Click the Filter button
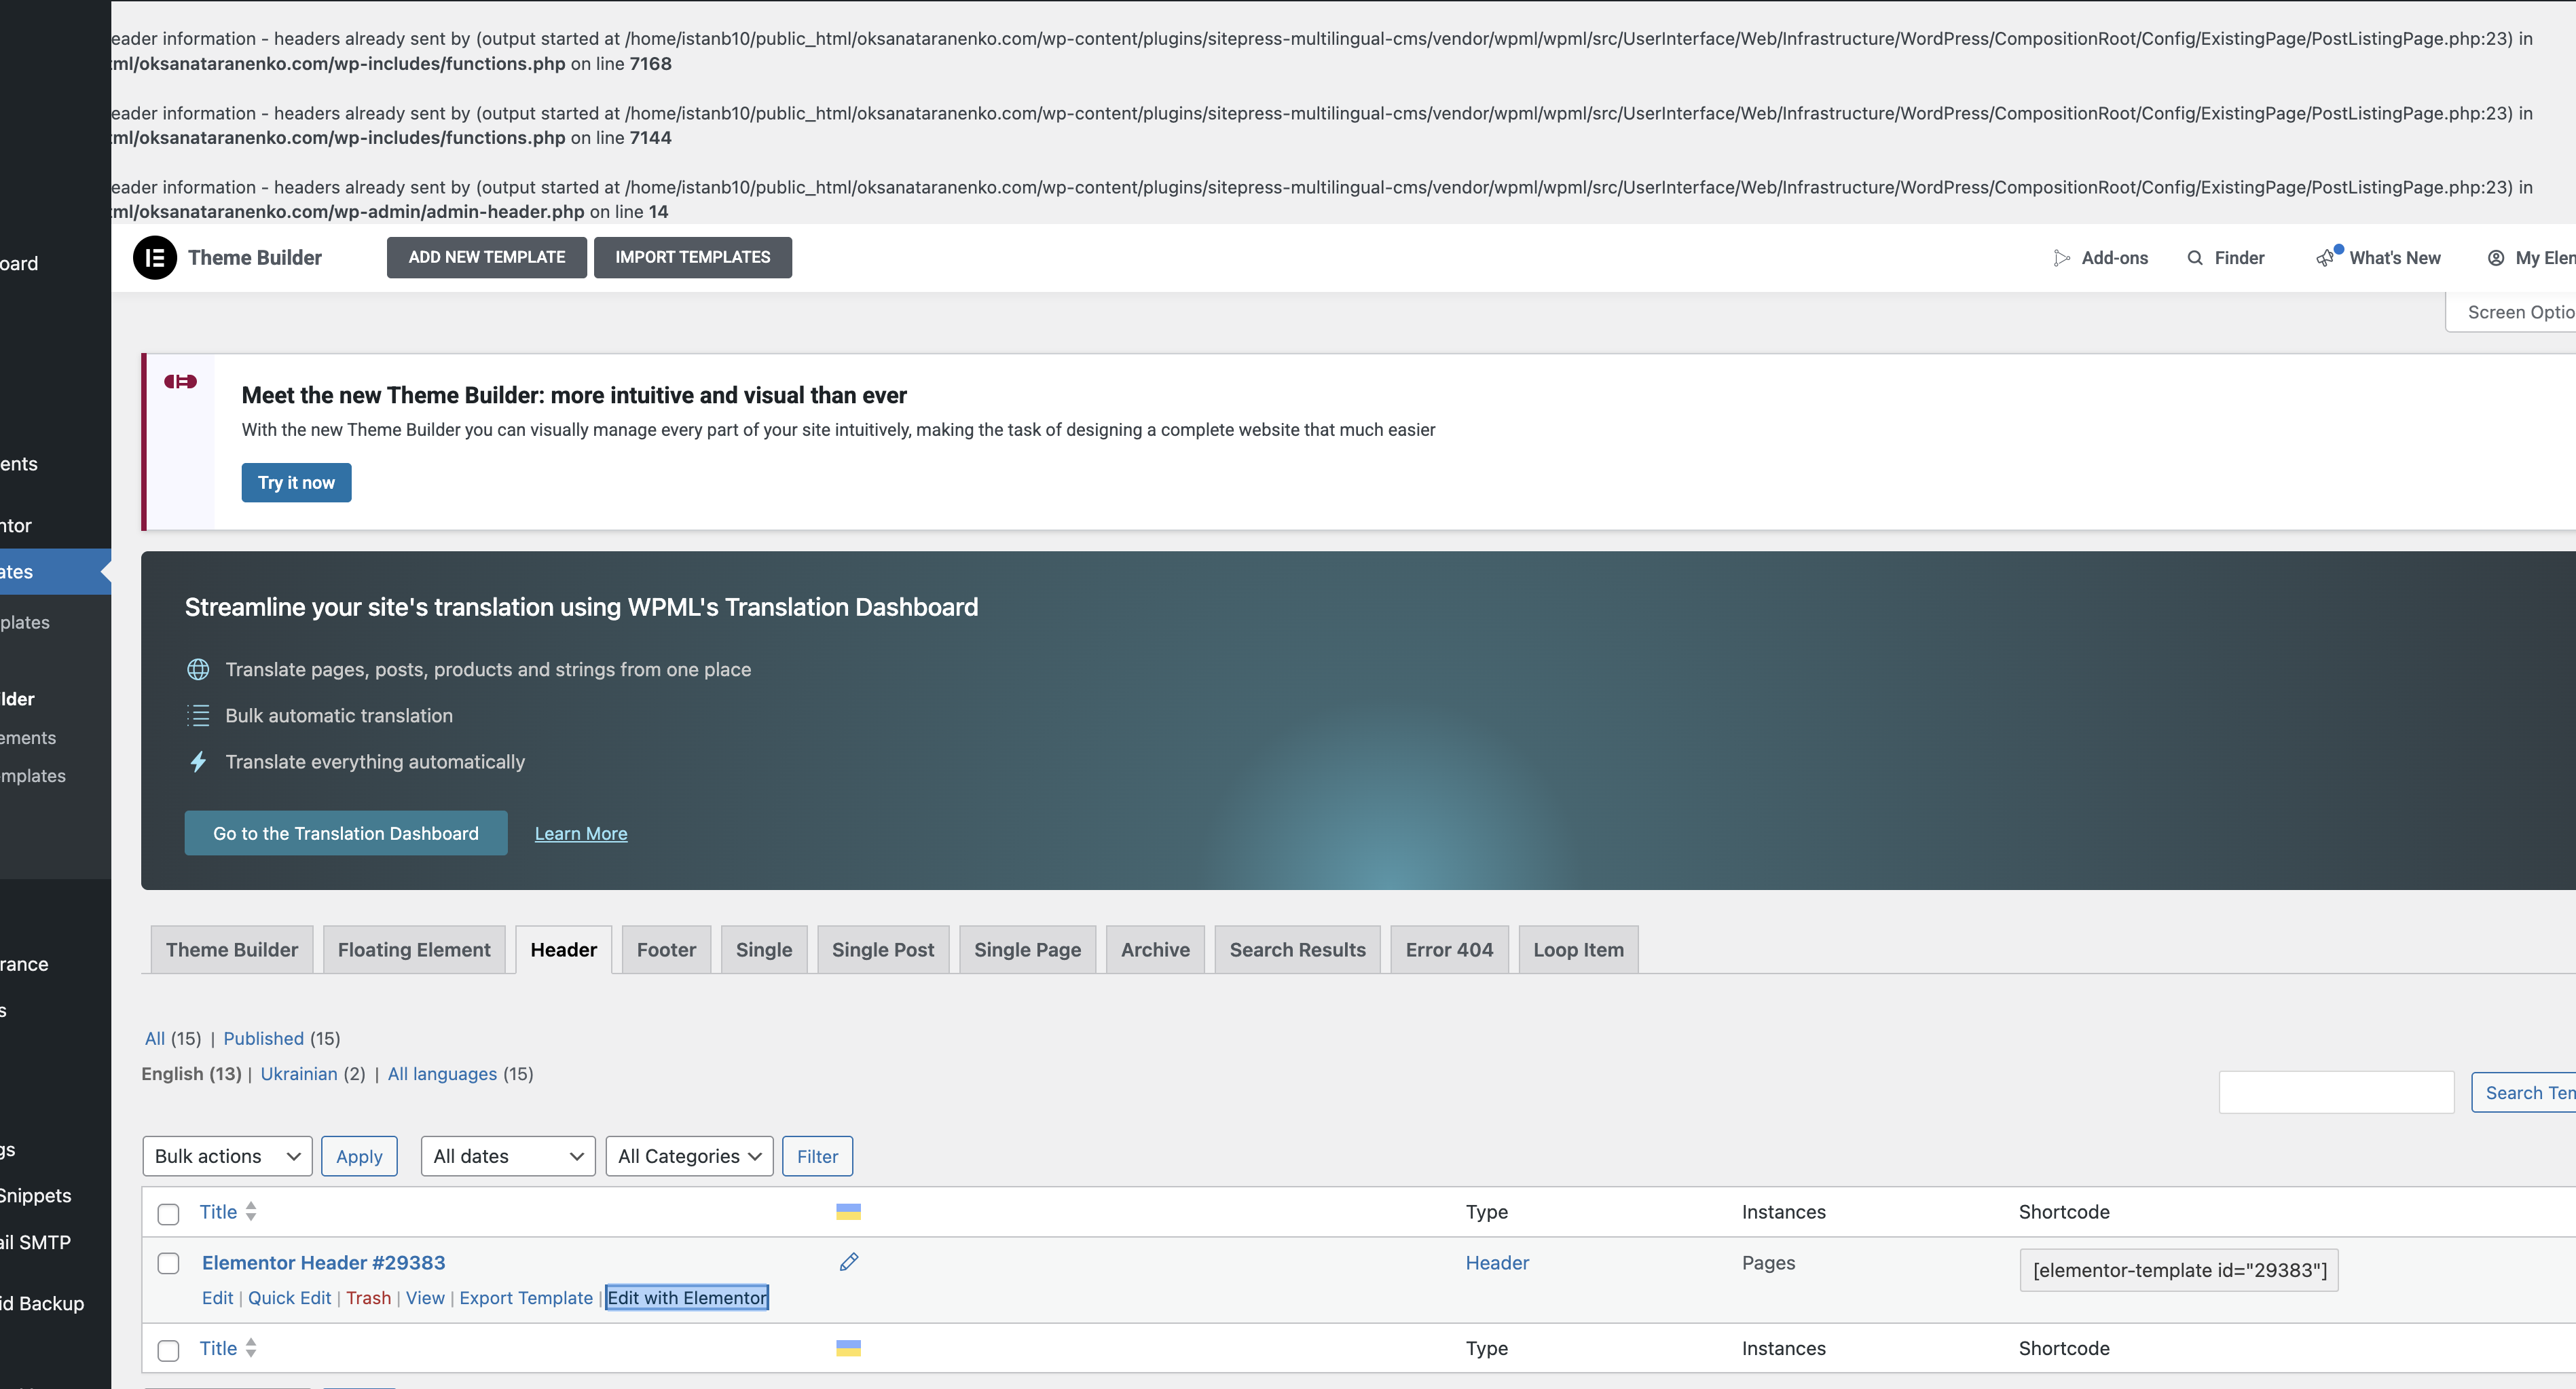 [817, 1155]
